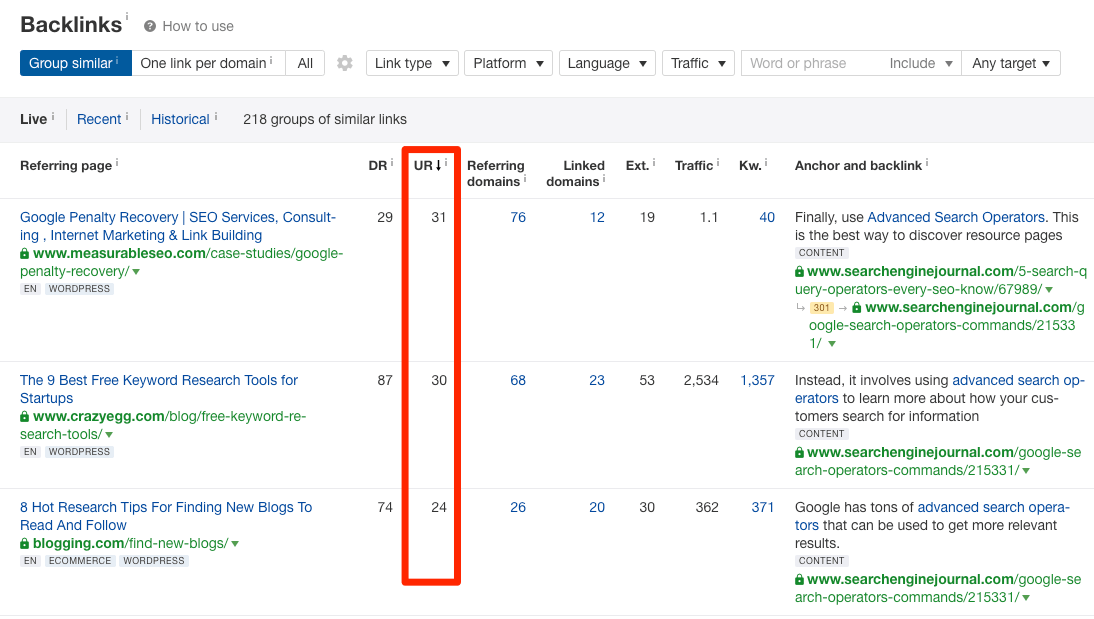The height and width of the screenshot is (619, 1094).
Task: Click the info icon next to DR header
Action: click(x=392, y=160)
